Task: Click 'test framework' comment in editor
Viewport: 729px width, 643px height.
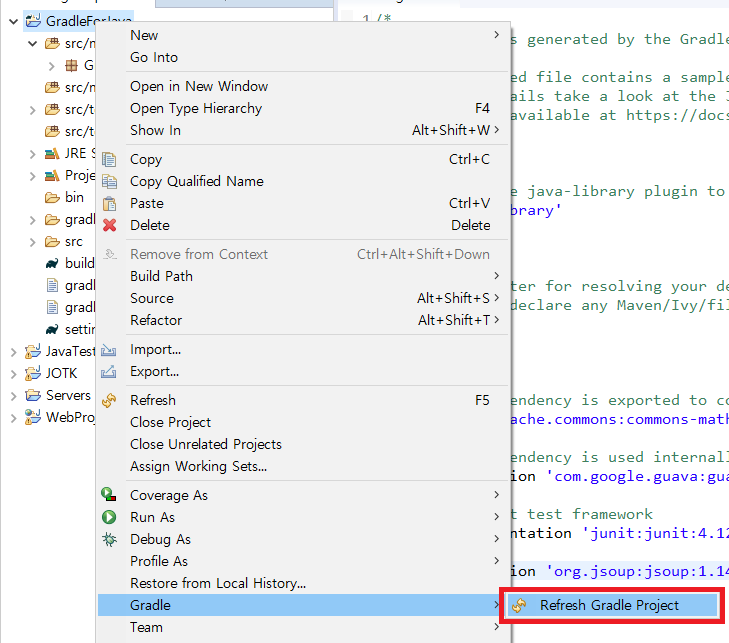Action: point(590,514)
